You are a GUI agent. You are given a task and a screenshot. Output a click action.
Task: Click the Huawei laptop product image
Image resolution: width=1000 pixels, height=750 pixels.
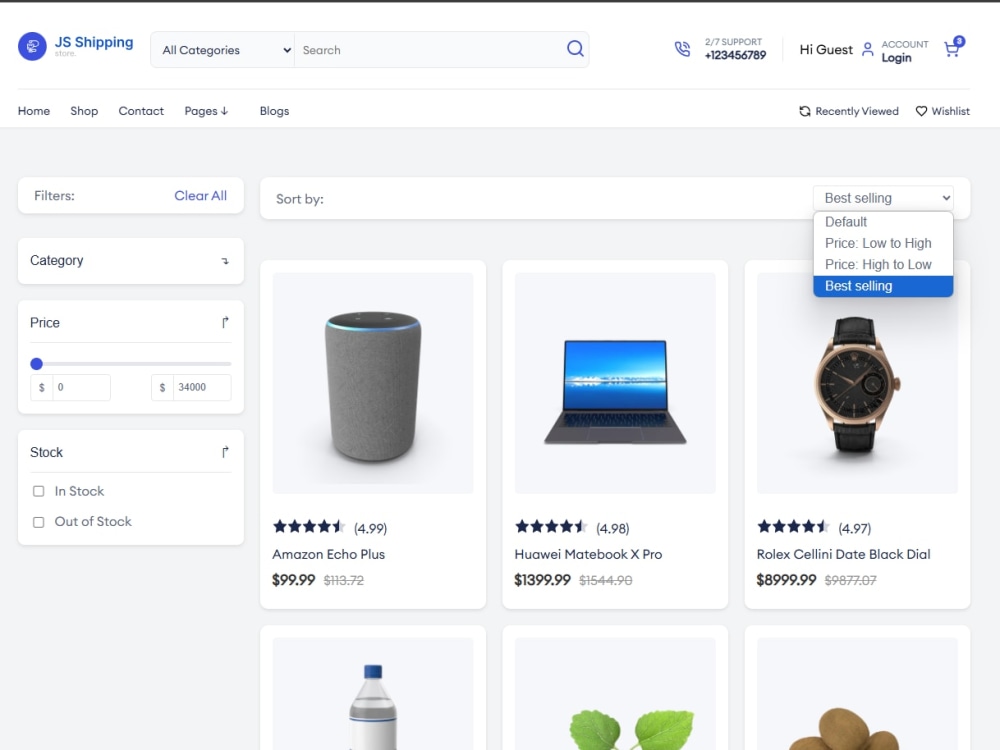click(615, 383)
